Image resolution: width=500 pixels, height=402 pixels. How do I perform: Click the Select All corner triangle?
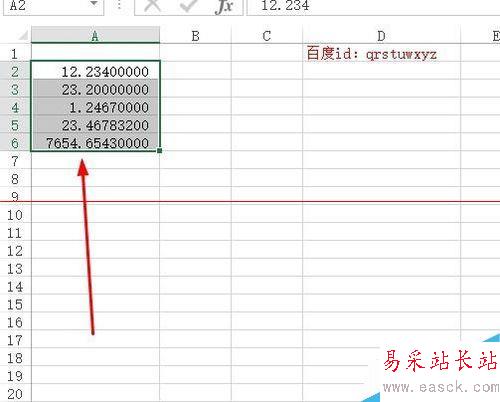click(23, 35)
